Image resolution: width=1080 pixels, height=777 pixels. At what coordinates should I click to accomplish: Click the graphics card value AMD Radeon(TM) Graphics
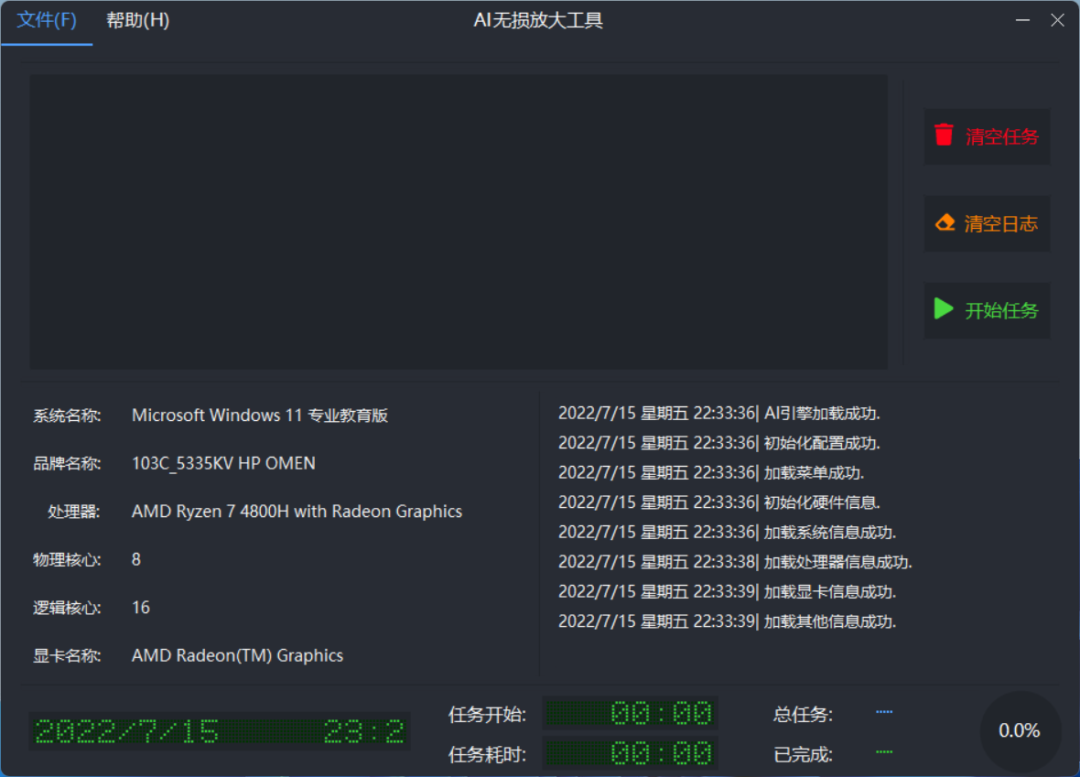[237, 656]
